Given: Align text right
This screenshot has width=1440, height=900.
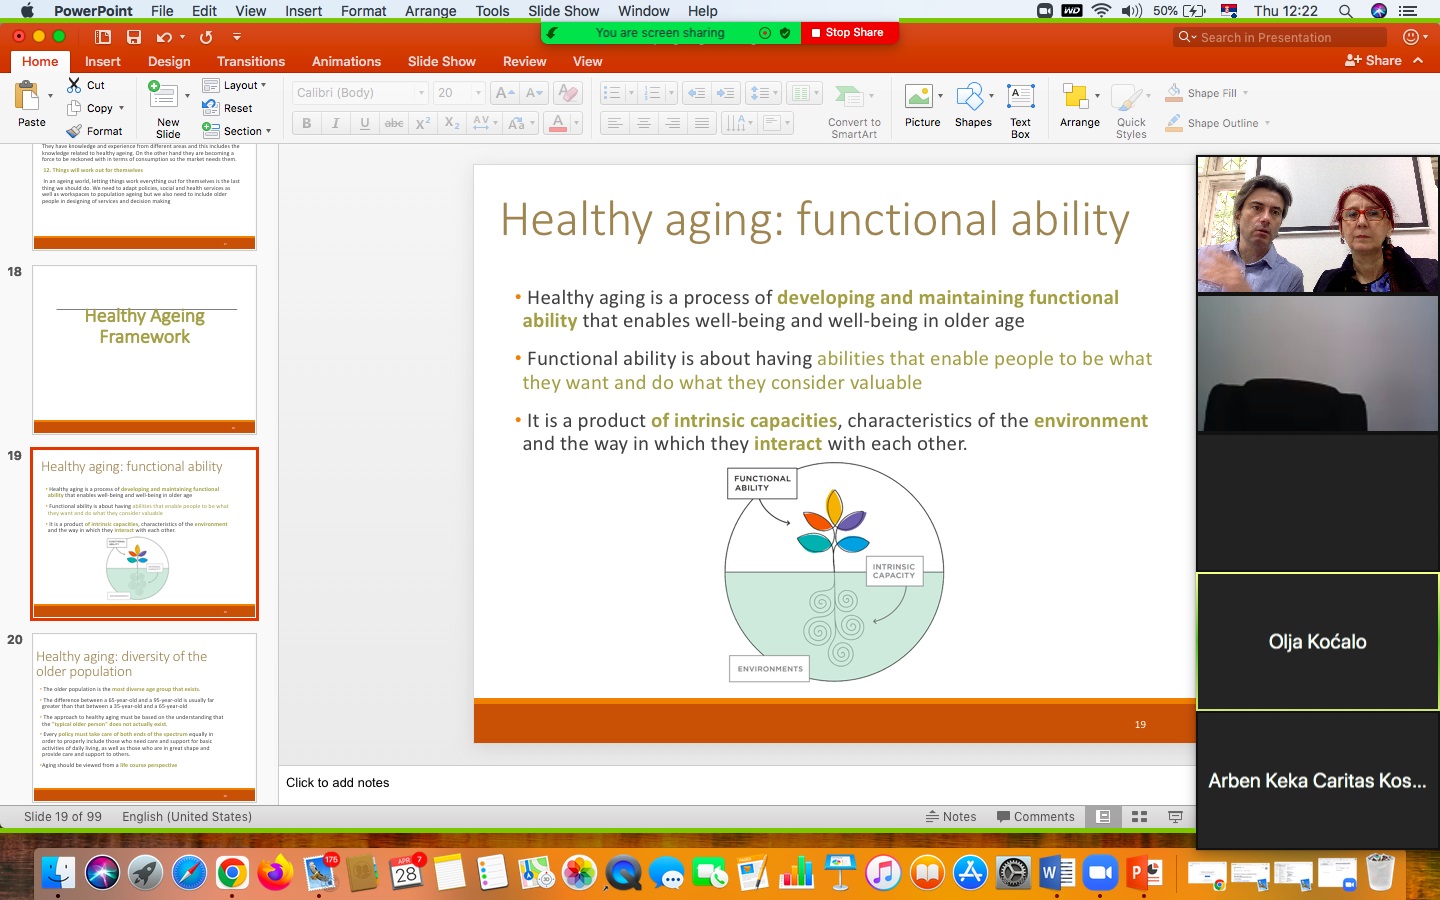Looking at the screenshot, I should 673,123.
